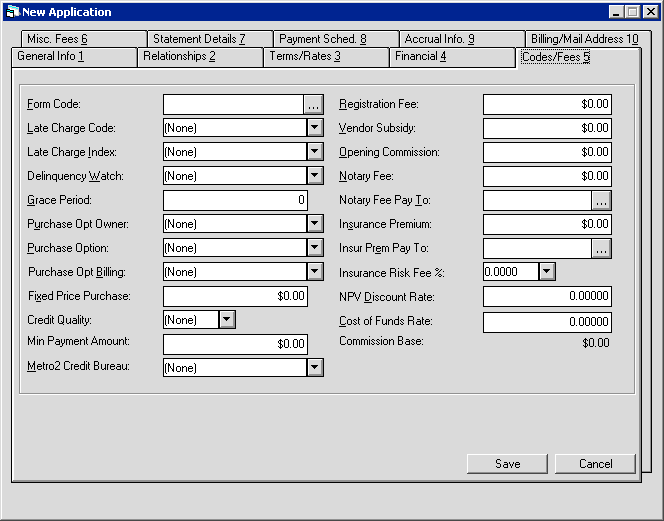Open Notary Fee Pay To lookup button
Image resolution: width=664 pixels, height=521 pixels.
(601, 200)
